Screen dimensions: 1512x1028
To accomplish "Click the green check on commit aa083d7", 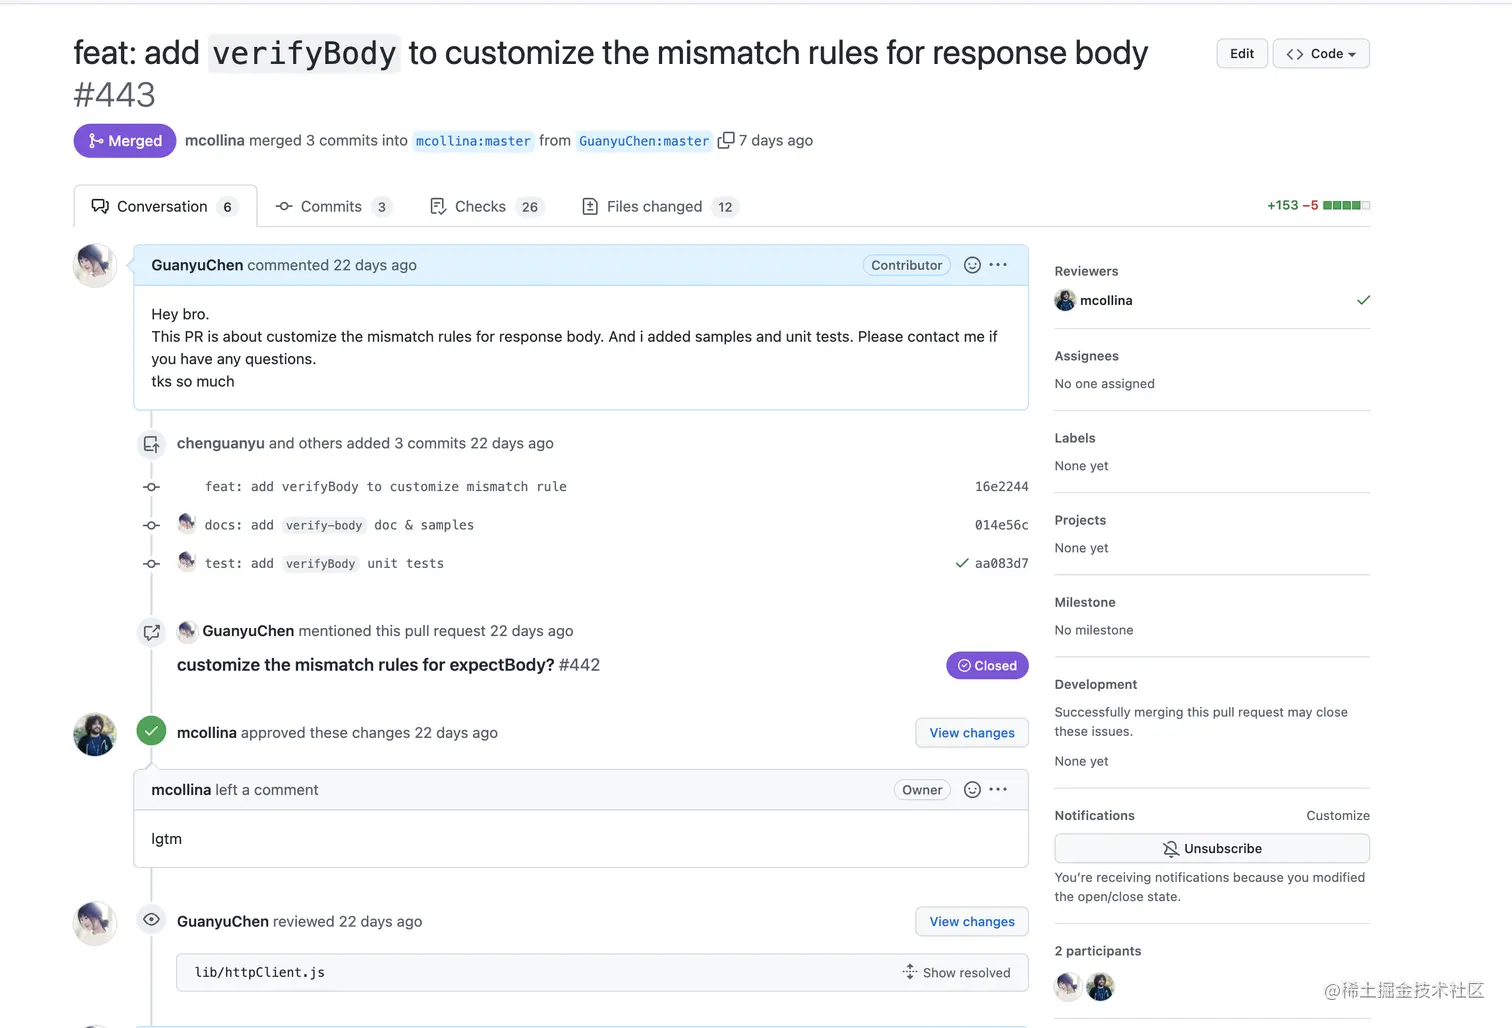I will (x=962, y=564).
